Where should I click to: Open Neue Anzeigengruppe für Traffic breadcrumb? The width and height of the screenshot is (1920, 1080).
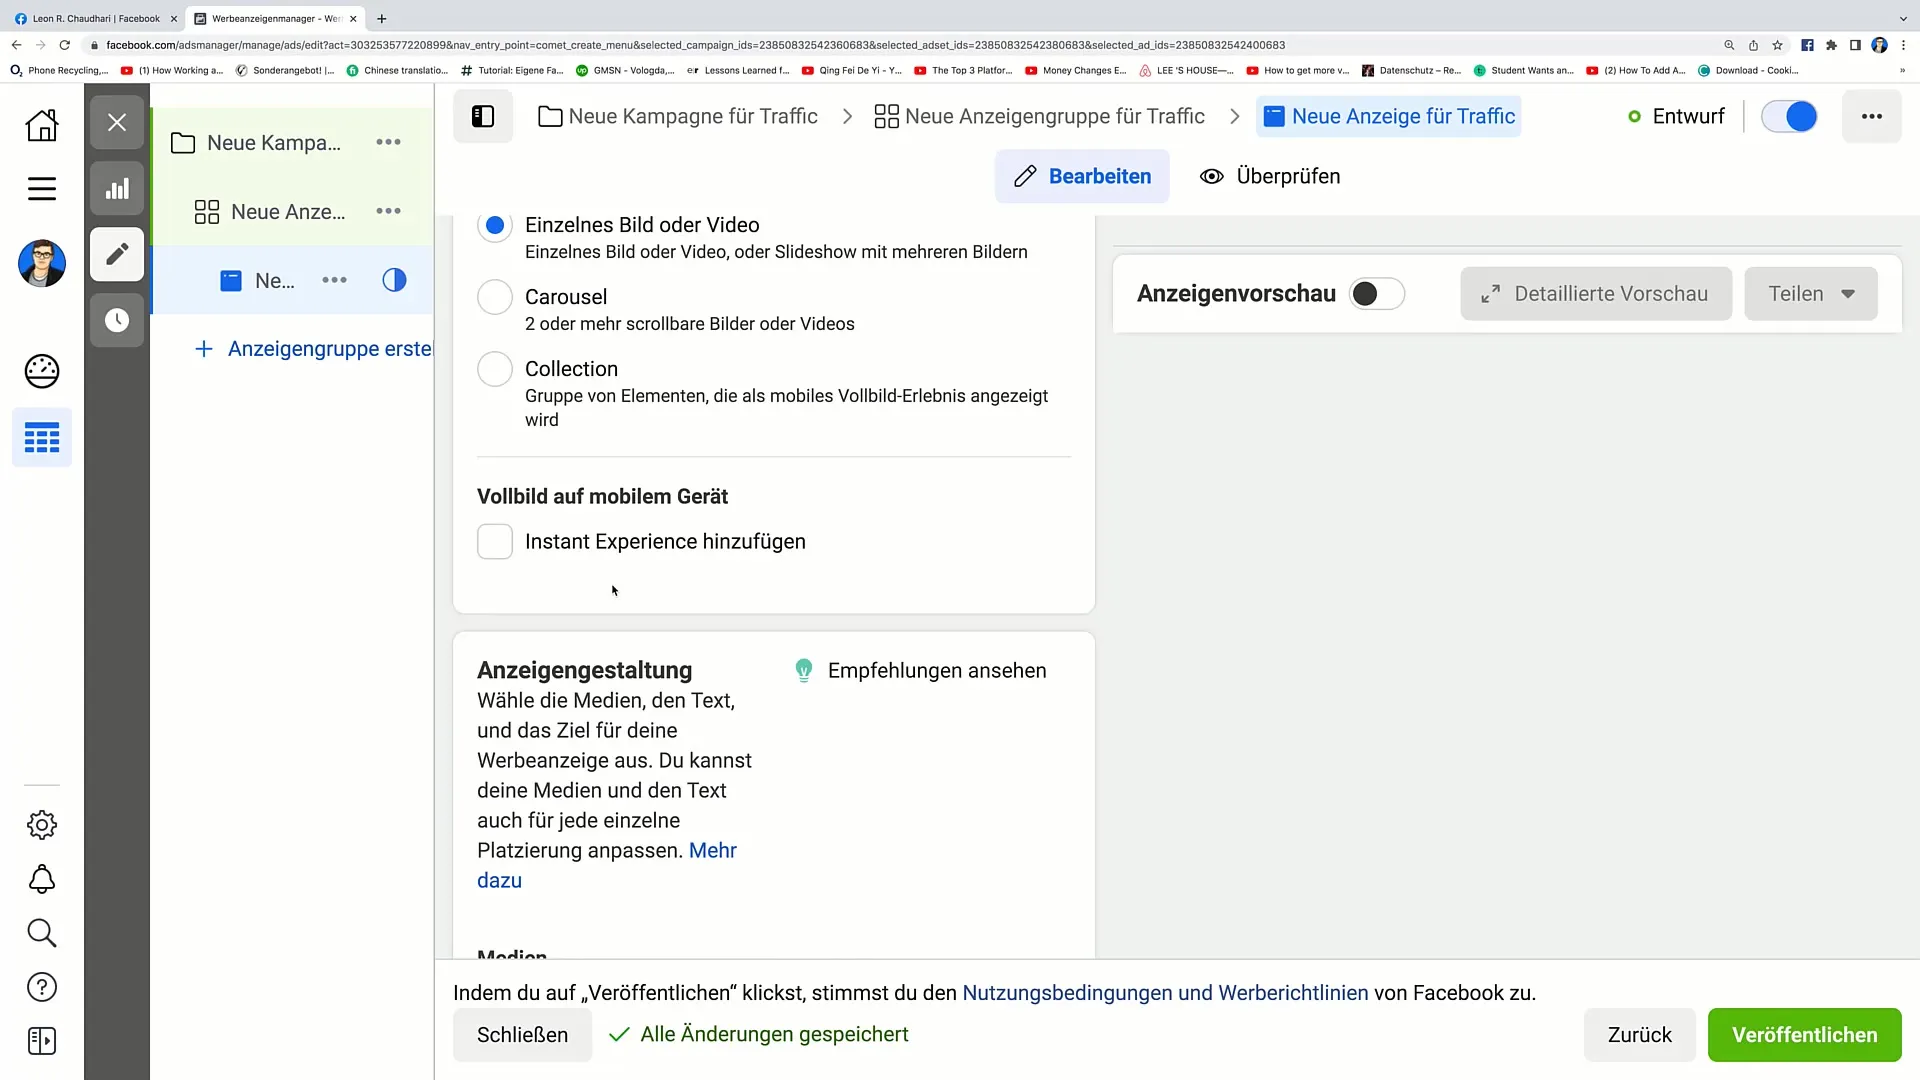coord(1039,116)
